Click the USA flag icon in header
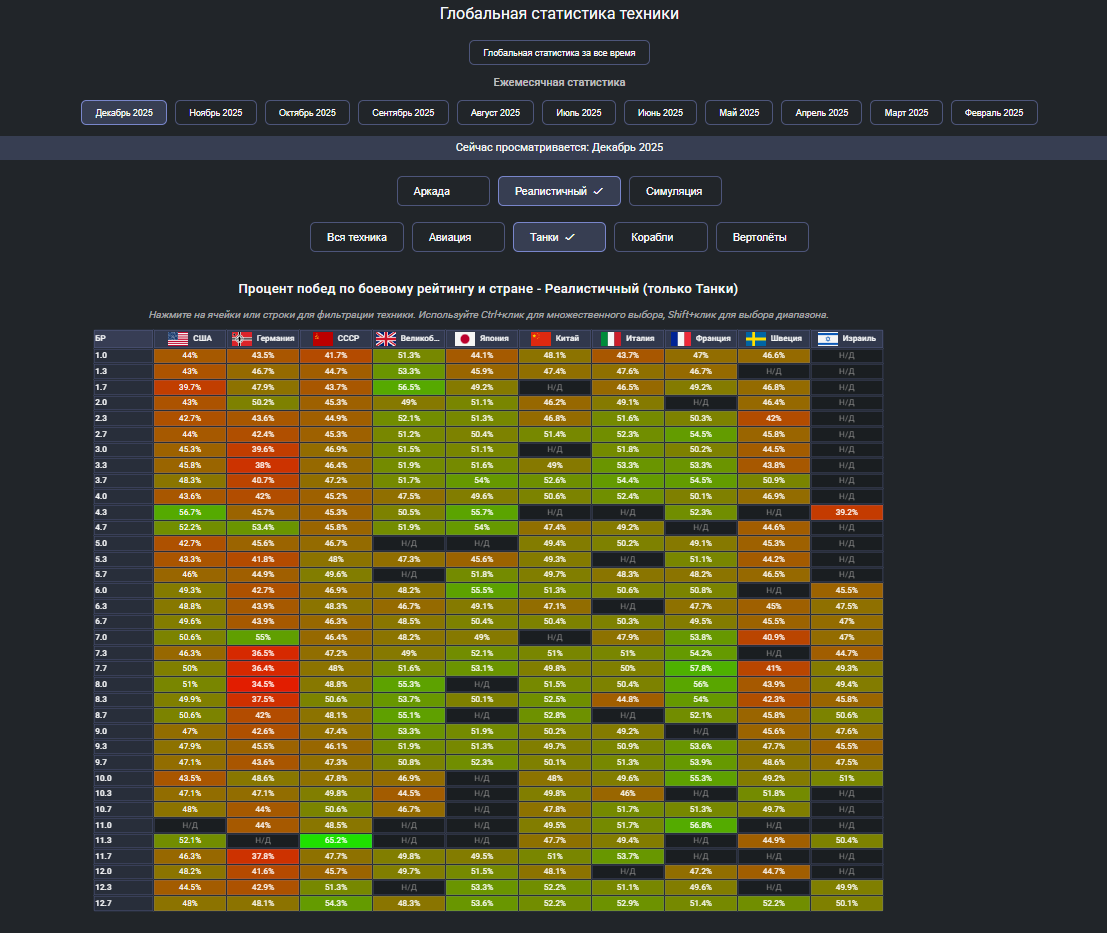This screenshot has width=1107, height=933. [178, 339]
